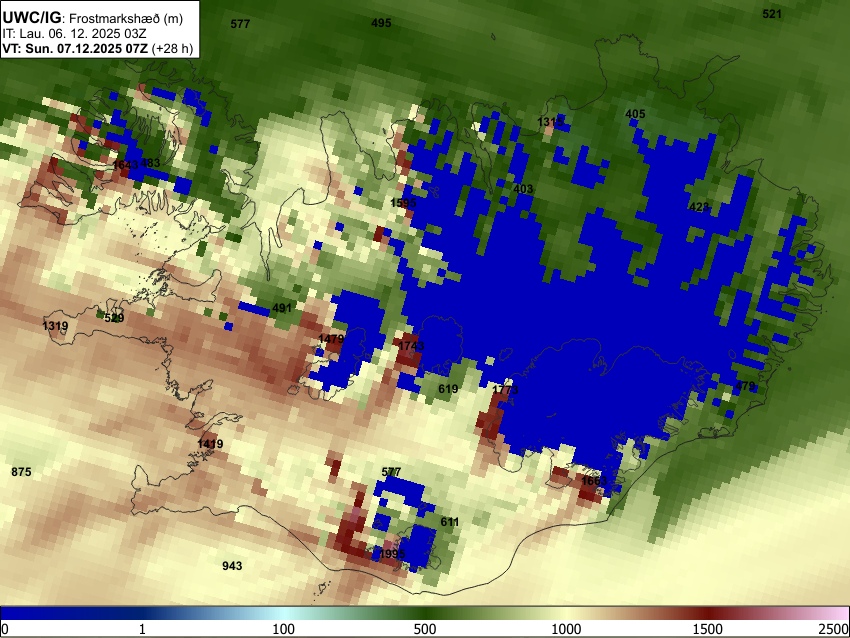The image size is (850, 638).
Task: Click the 'UWC/IG' source label in the title box
Action: click(31, 18)
